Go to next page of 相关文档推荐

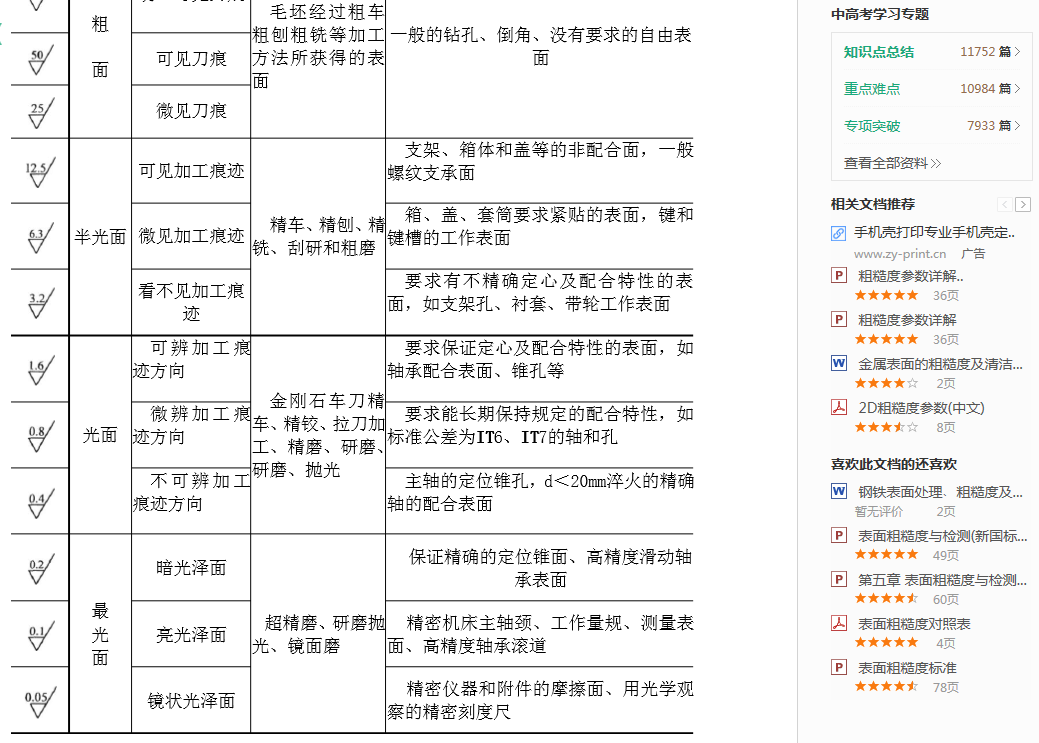(1022, 205)
